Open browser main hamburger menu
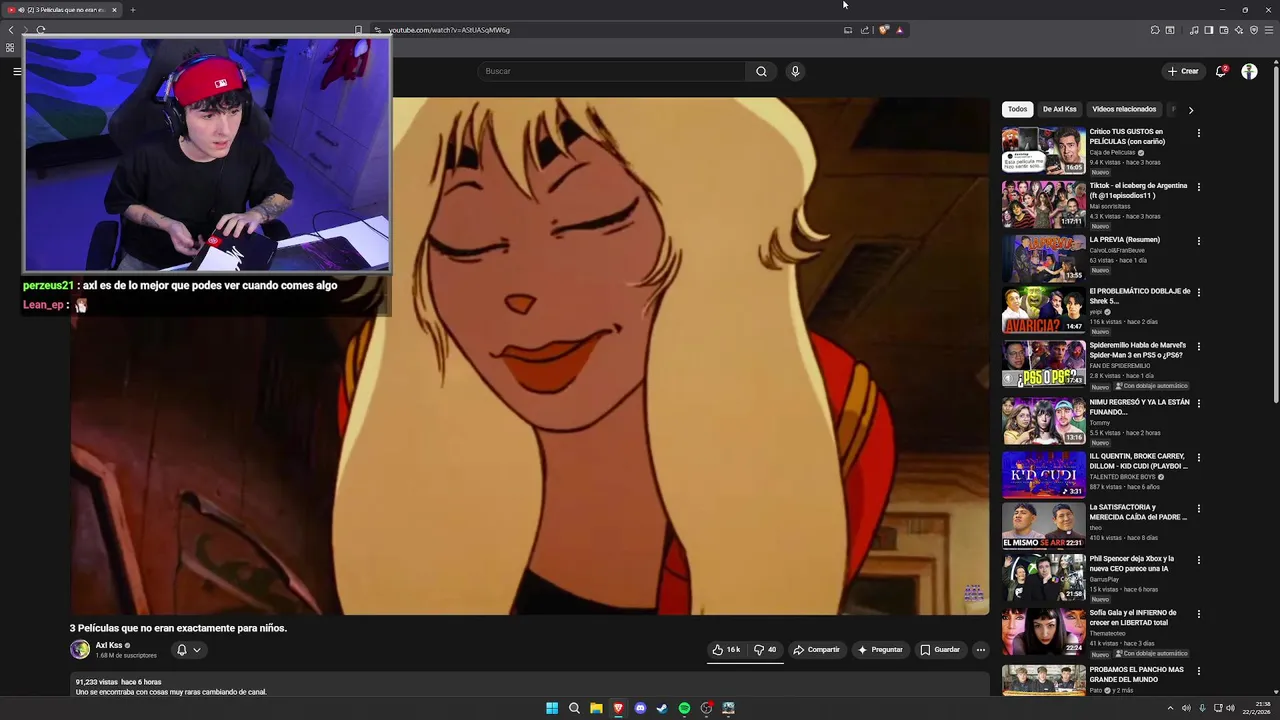The width and height of the screenshot is (1280, 720). (1269, 30)
